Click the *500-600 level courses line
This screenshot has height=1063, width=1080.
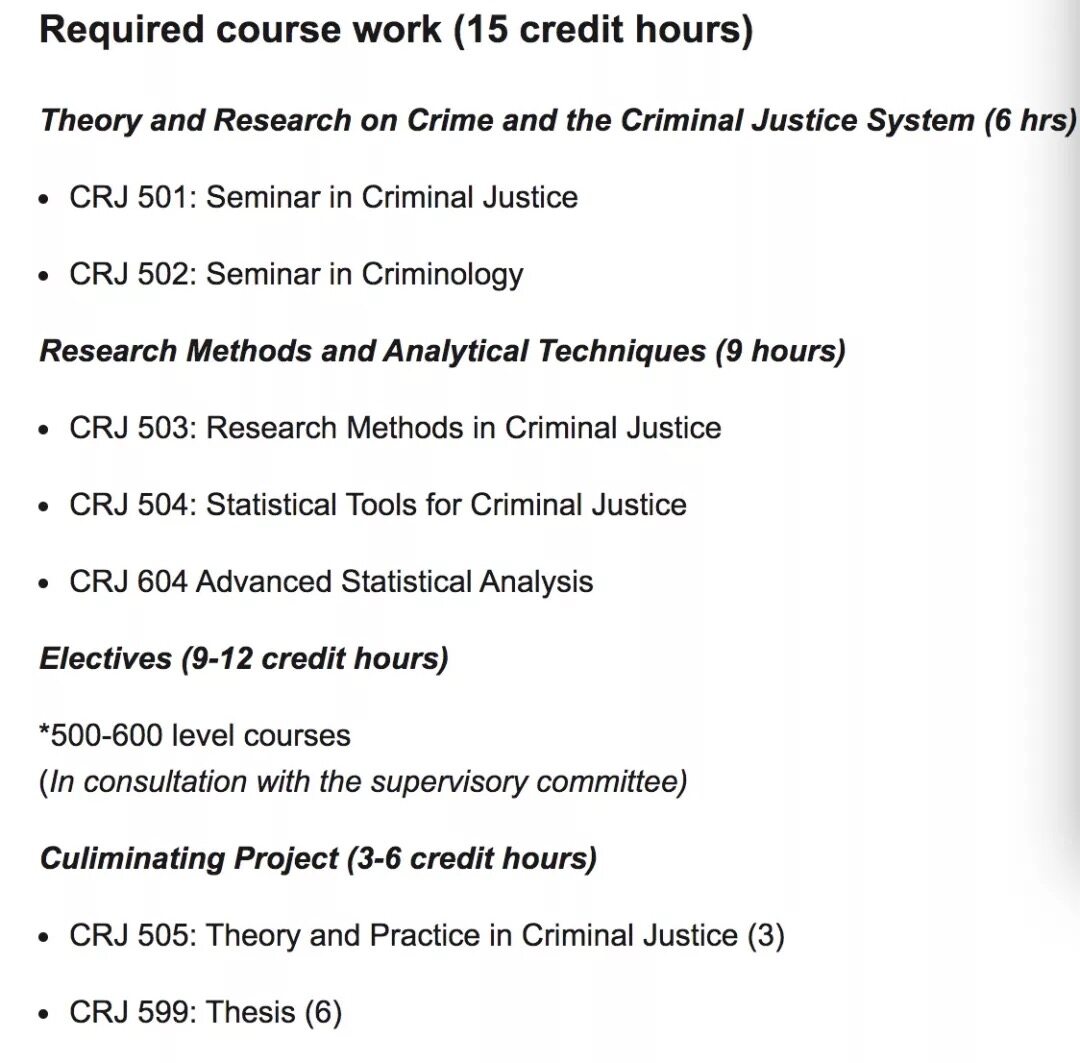pos(195,736)
